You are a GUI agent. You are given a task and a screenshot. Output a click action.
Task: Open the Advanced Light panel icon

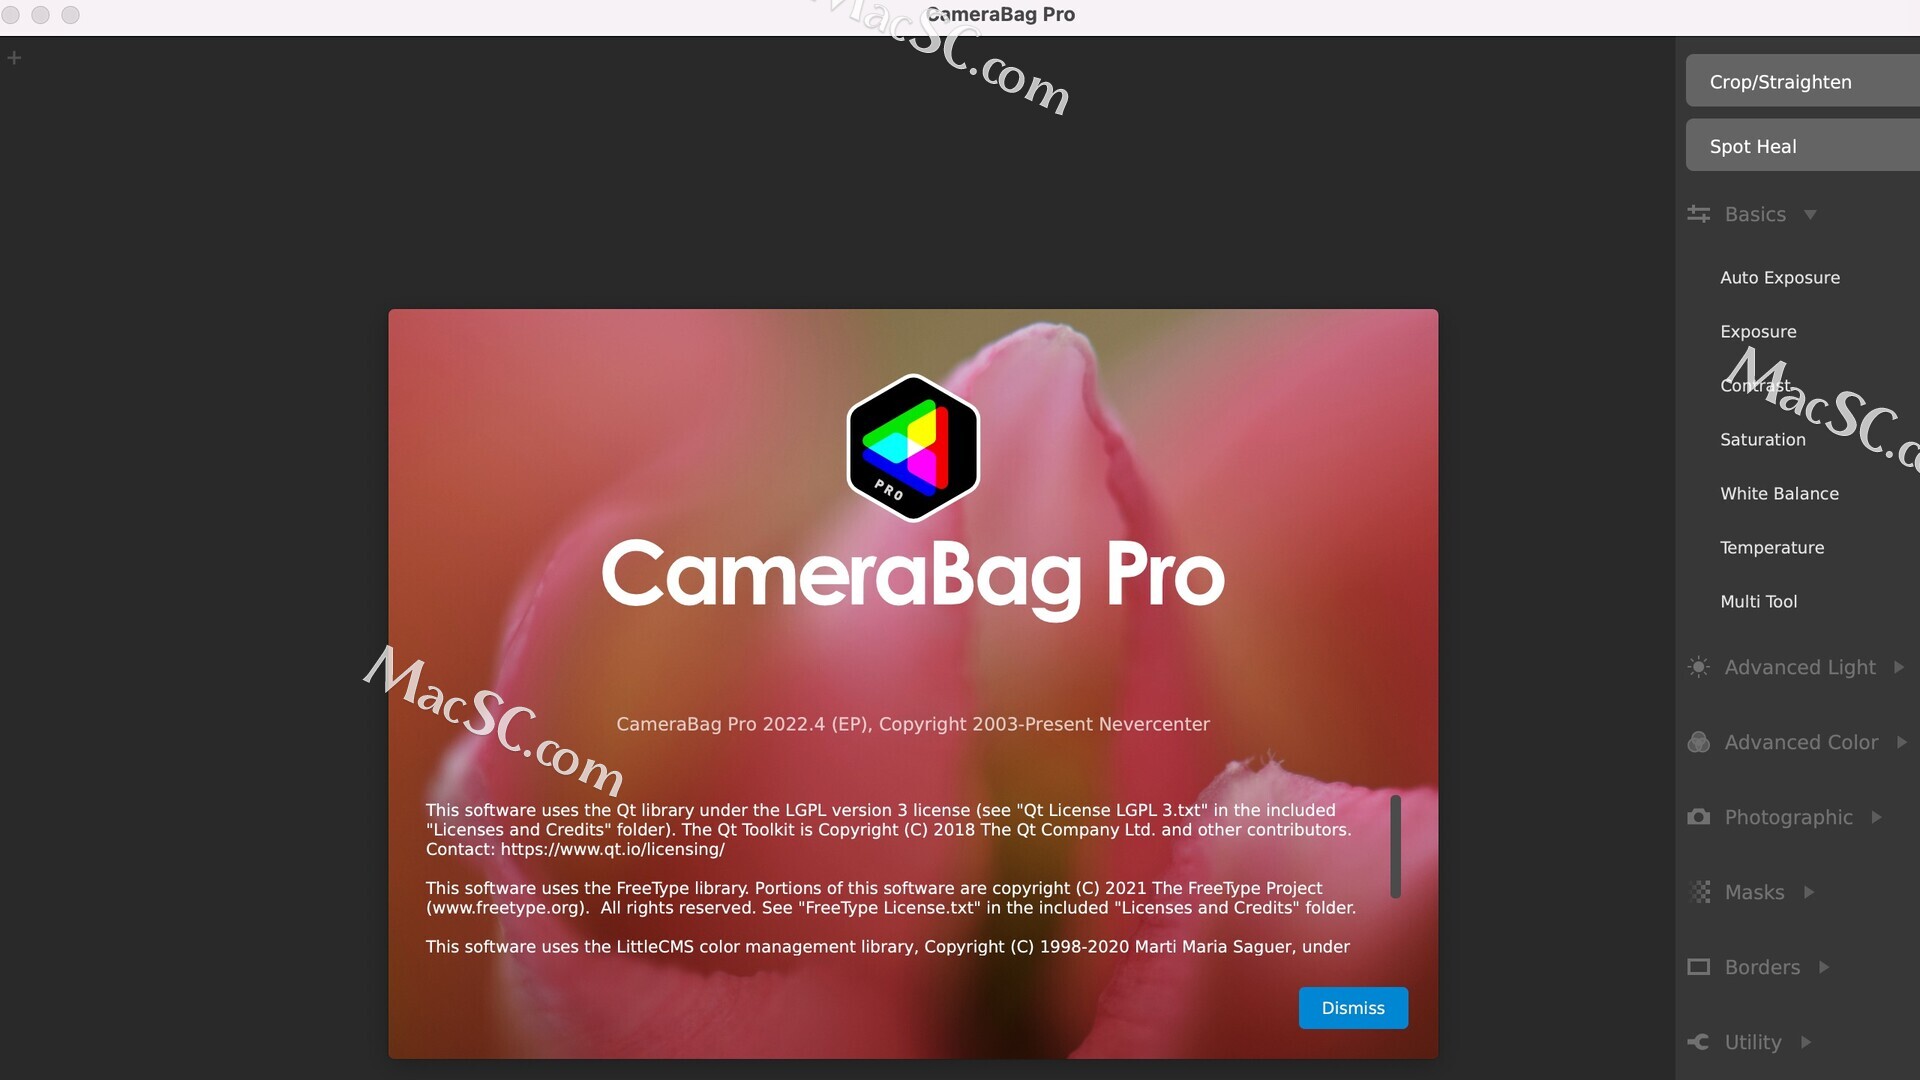pyautogui.click(x=1700, y=666)
